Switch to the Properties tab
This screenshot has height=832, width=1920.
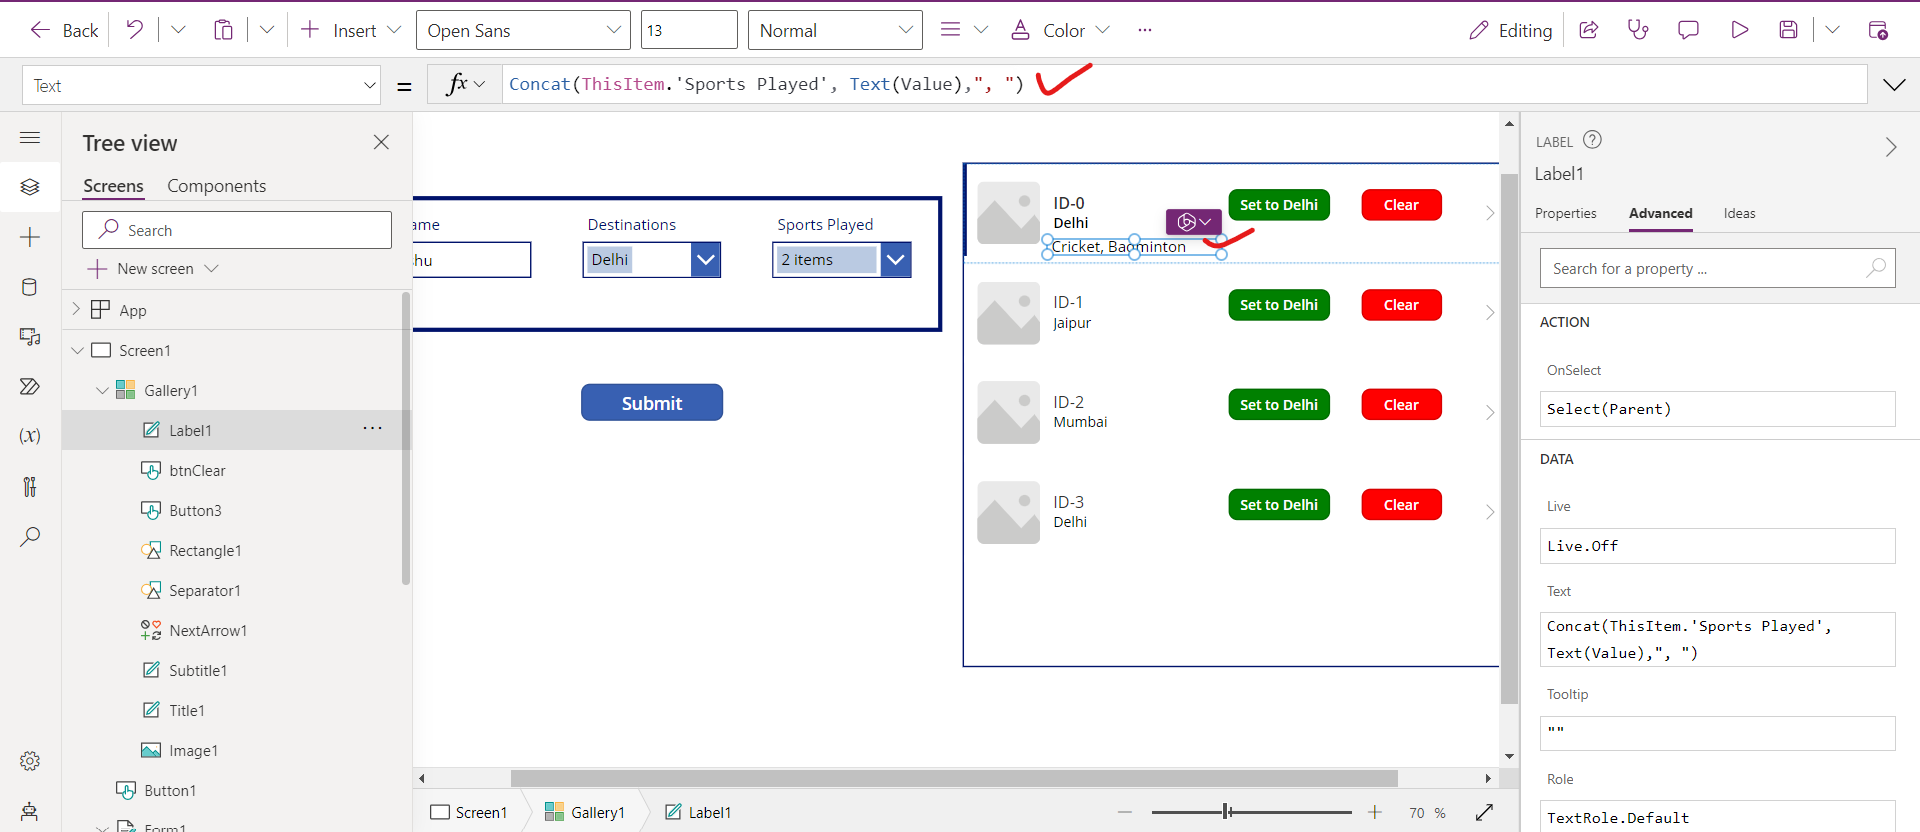(x=1565, y=213)
